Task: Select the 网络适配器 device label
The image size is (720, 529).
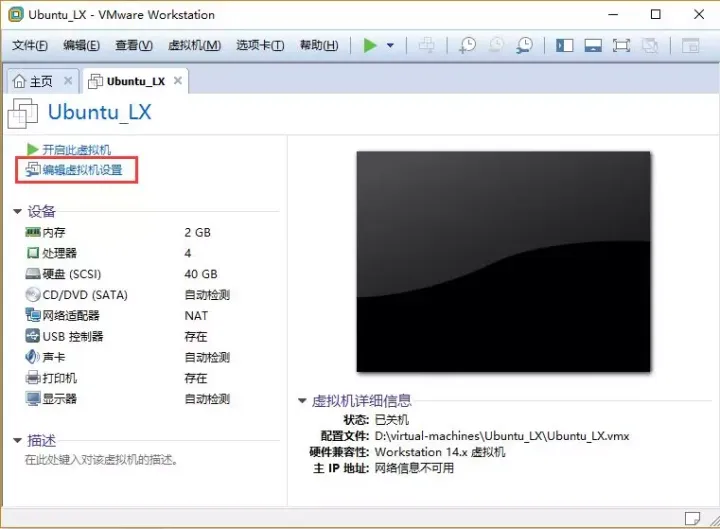Action: click(x=71, y=315)
